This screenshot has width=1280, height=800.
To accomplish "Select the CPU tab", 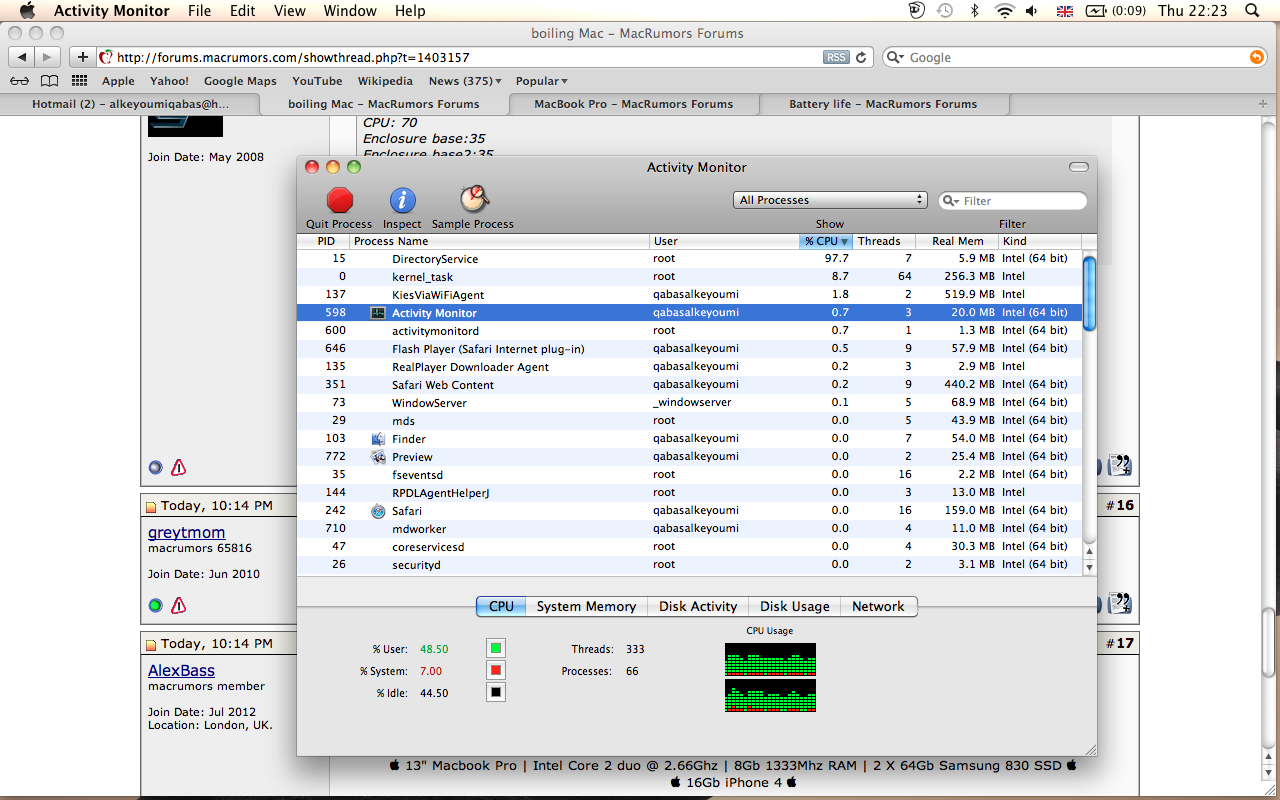I will pyautogui.click(x=501, y=606).
